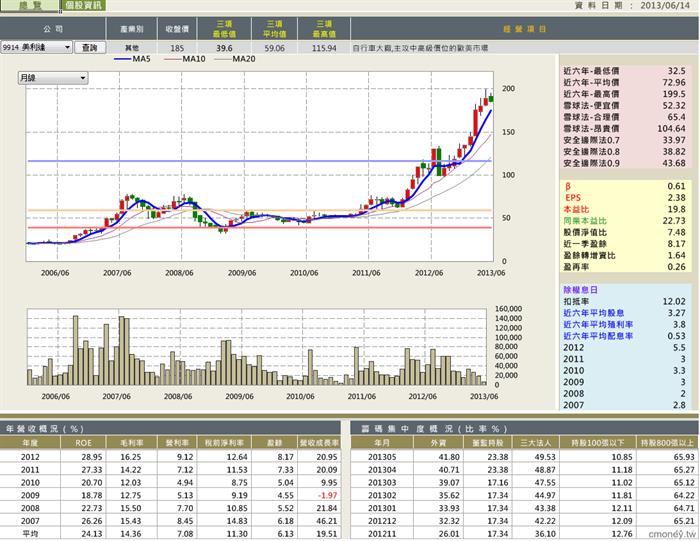The image size is (700, 541).
Task: Open the 近六年平均股息 link
Action: pyautogui.click(x=593, y=313)
